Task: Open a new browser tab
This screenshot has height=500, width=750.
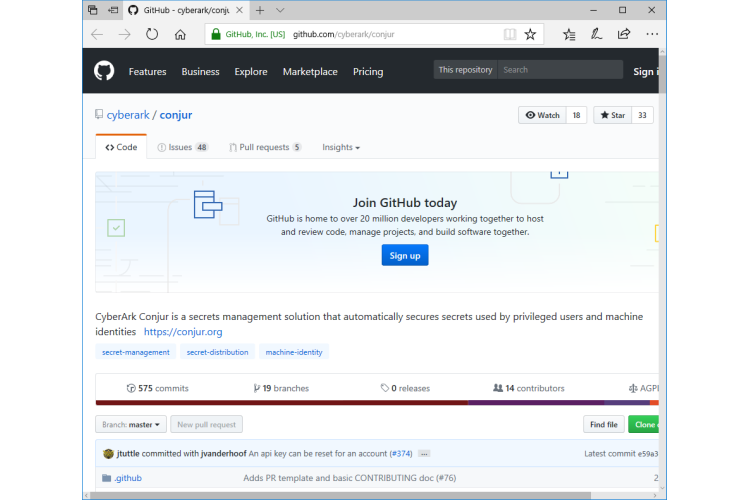Action: point(260,10)
